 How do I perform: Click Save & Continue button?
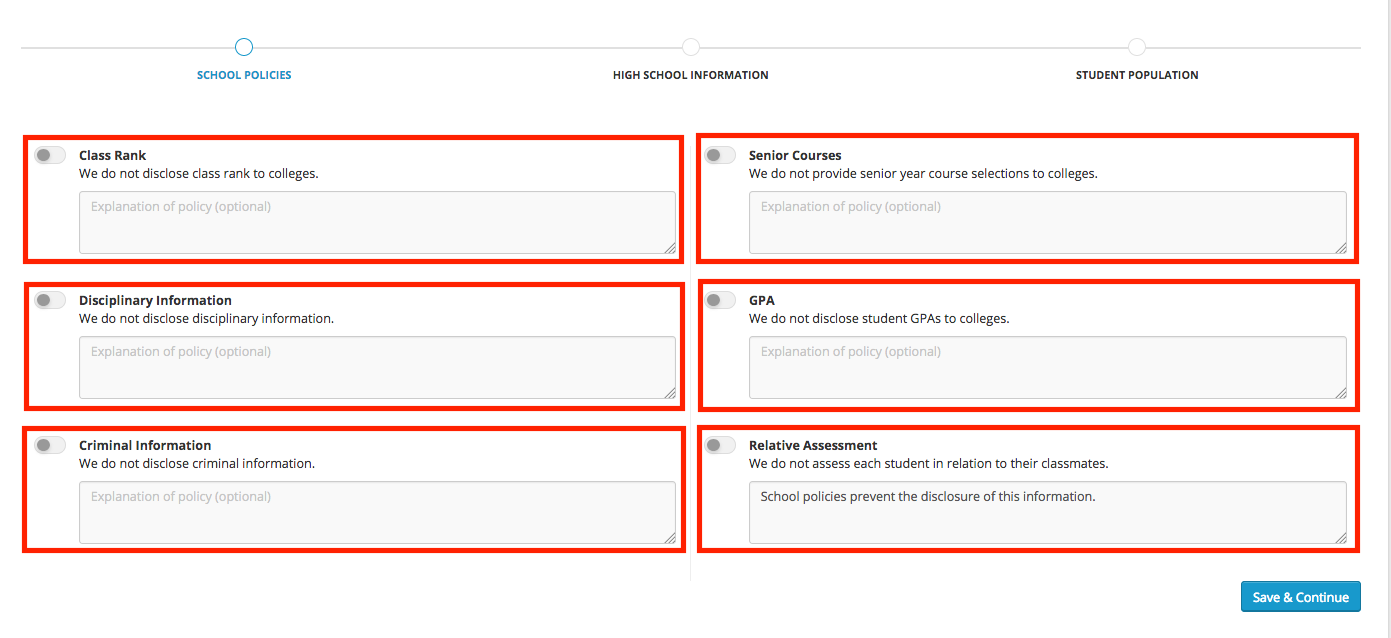1301,597
